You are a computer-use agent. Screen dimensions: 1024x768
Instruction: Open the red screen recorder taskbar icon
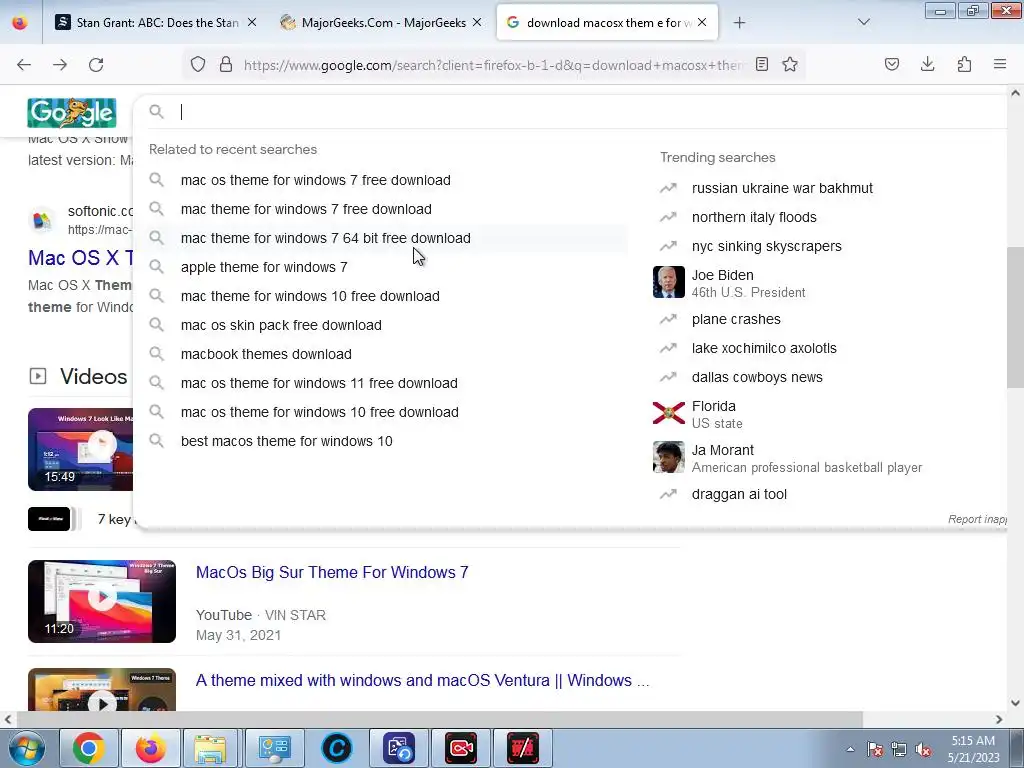tap(461, 748)
